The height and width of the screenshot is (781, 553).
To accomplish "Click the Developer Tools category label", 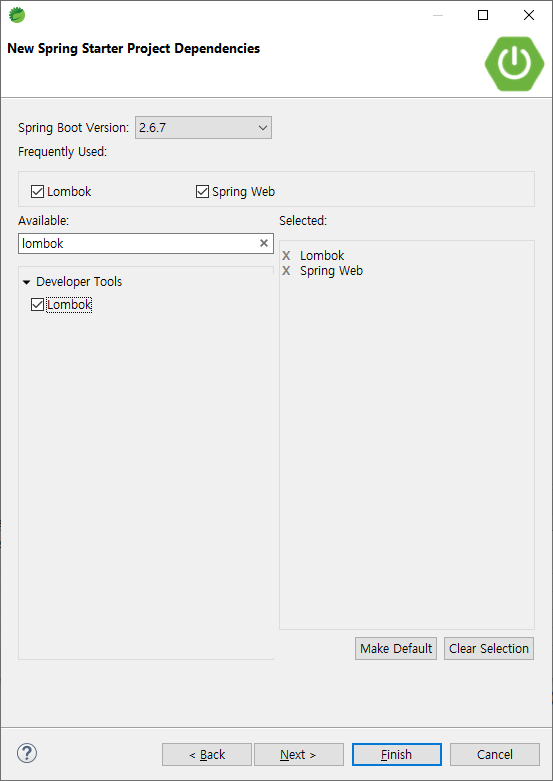I will pyautogui.click(x=79, y=281).
